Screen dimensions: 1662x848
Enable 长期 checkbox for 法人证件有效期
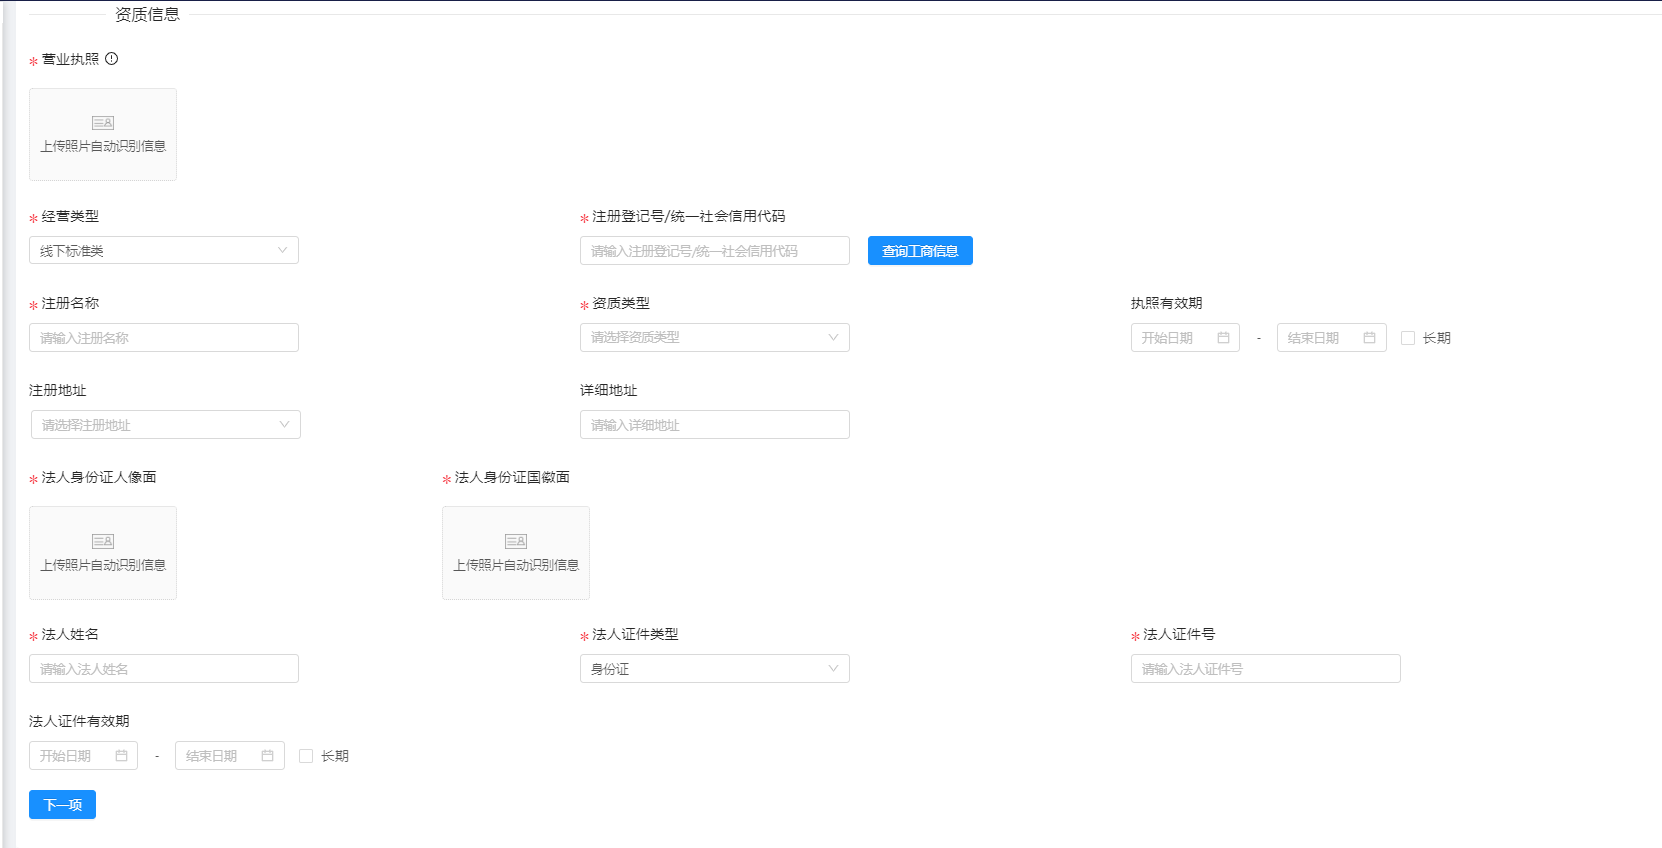click(x=306, y=756)
